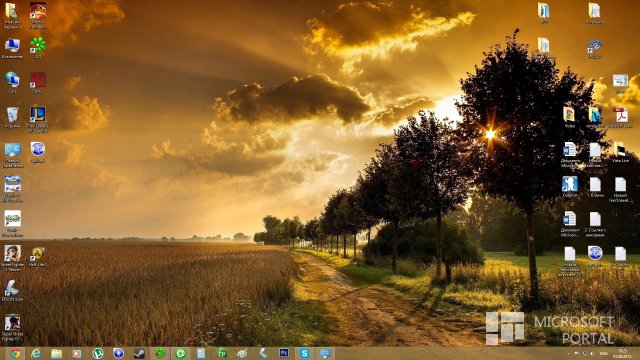640x360 pixels.
Task: Select the Half-Life 2 desktop shortcut
Action: 38,257
